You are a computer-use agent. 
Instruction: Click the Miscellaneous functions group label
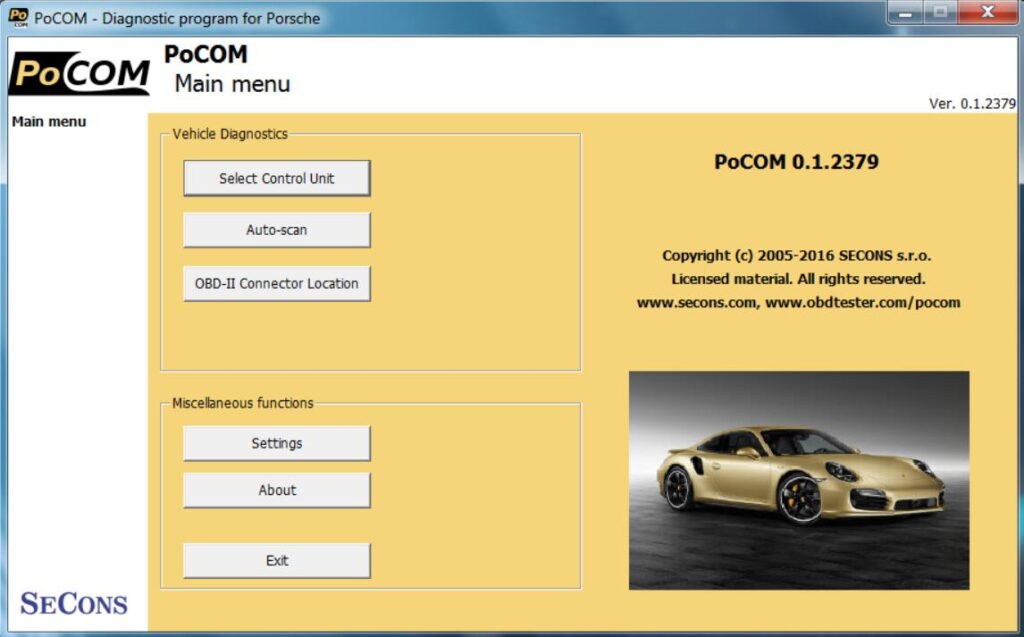click(x=241, y=403)
